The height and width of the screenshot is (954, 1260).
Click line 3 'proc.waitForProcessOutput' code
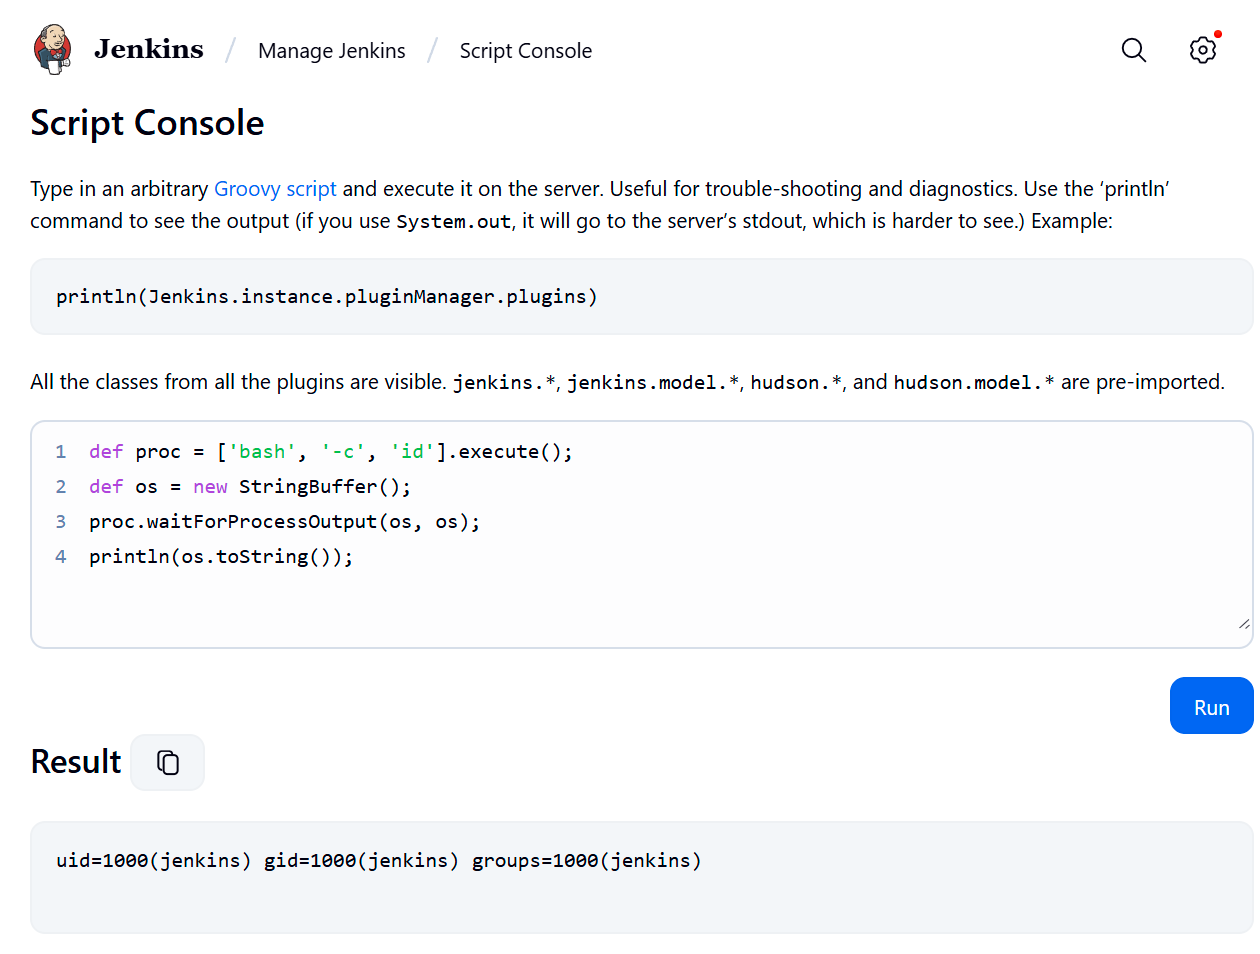(x=285, y=522)
